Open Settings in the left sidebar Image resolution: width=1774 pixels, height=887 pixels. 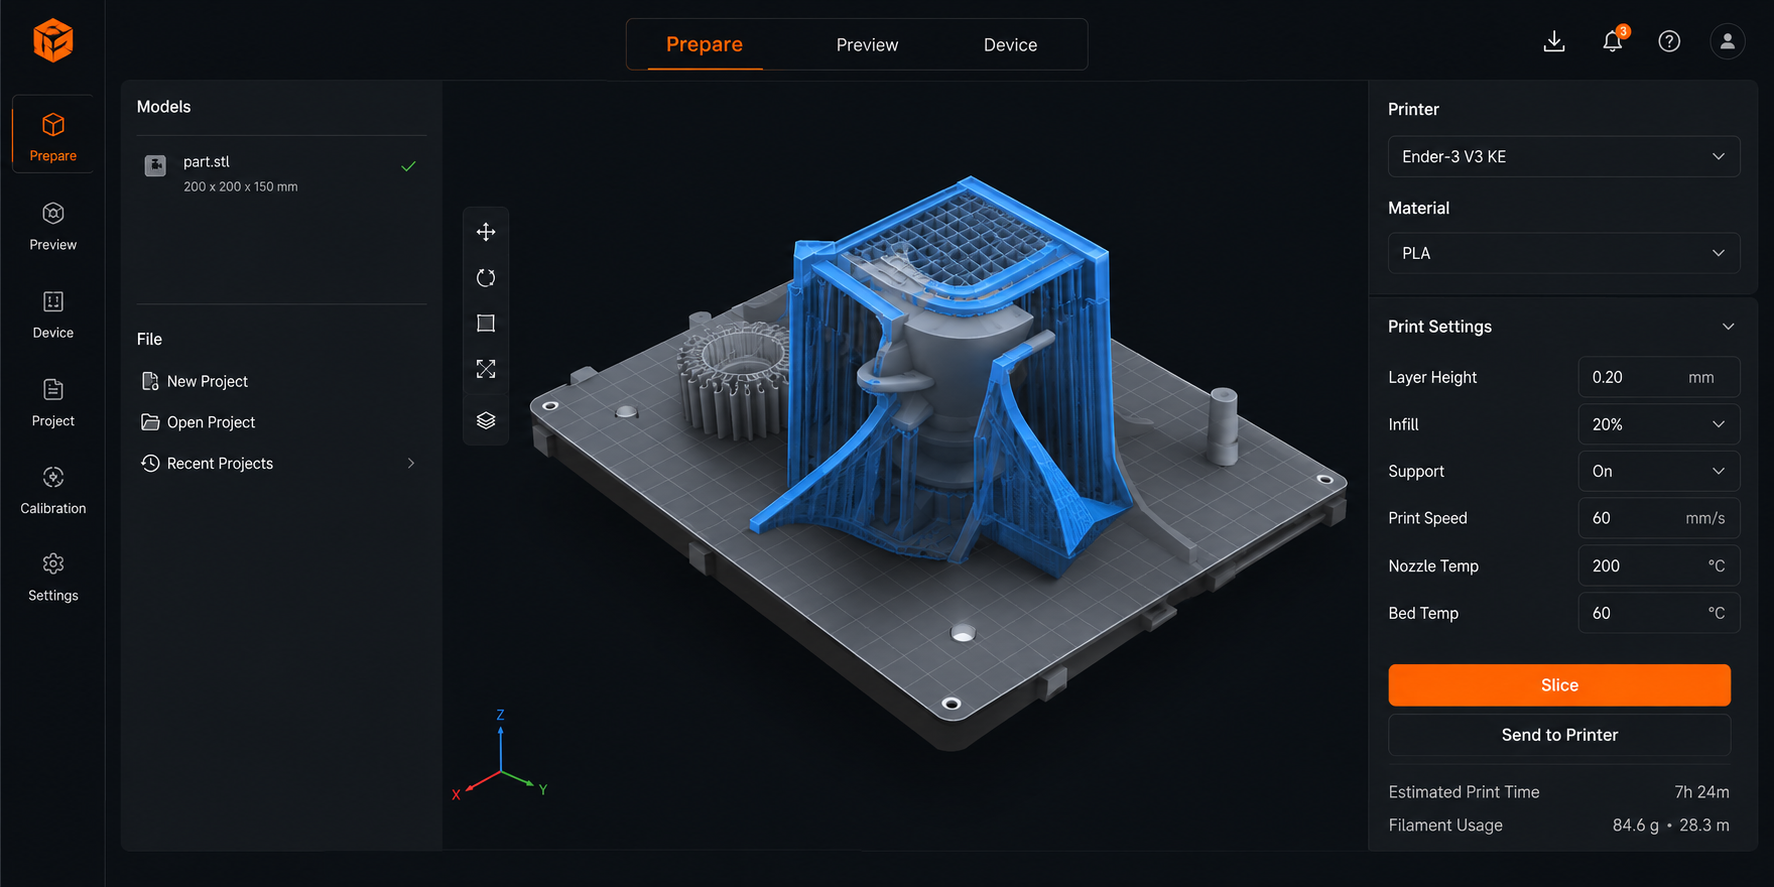pyautogui.click(x=53, y=577)
